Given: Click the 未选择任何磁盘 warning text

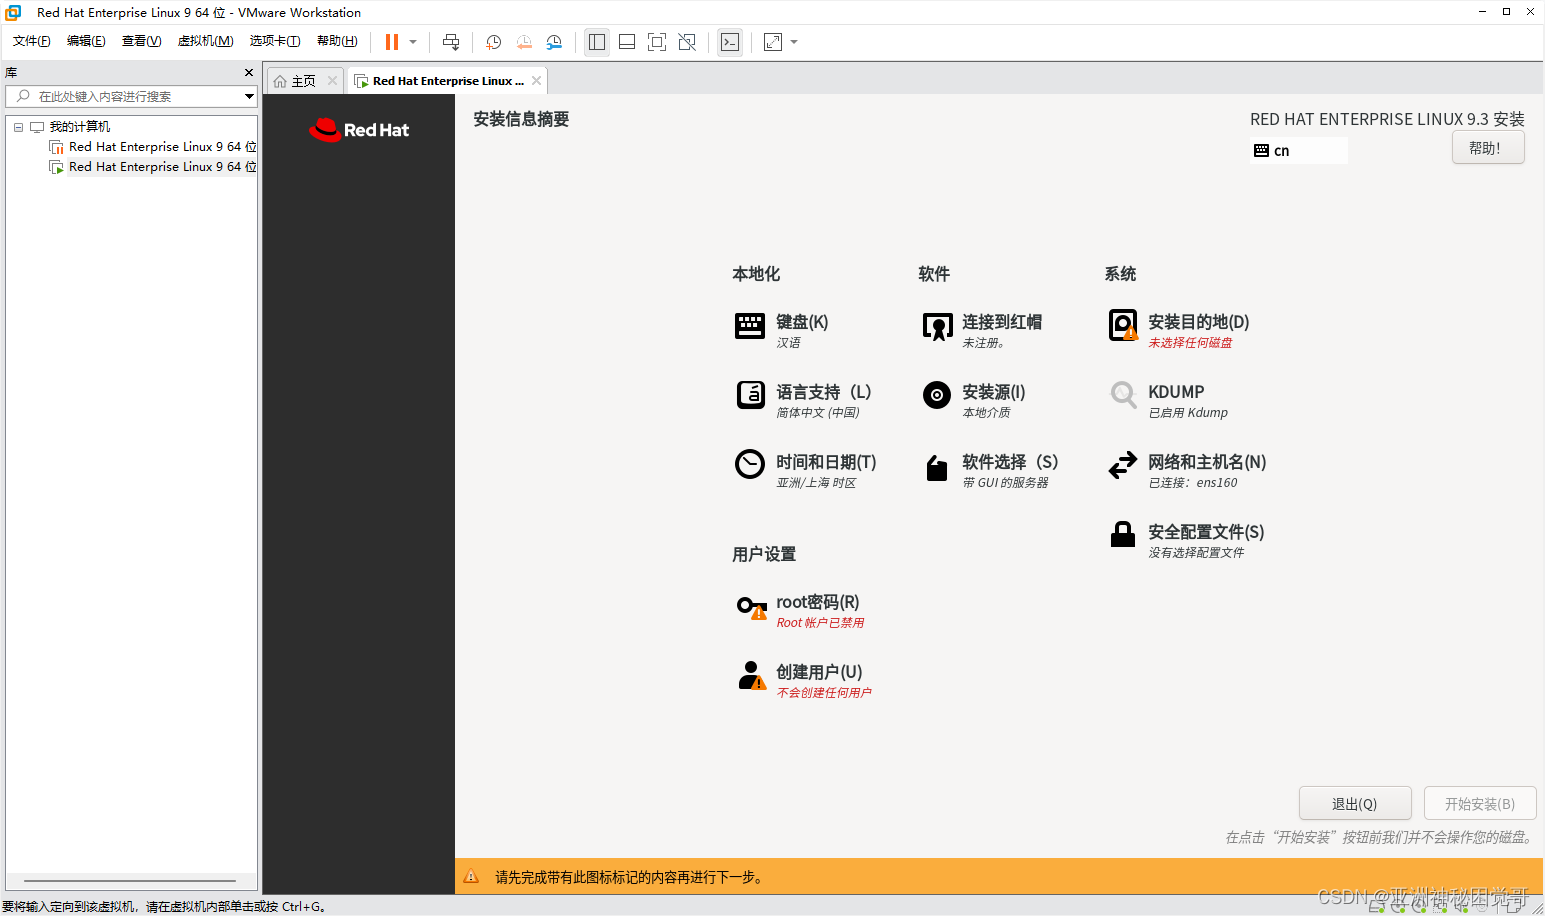Looking at the screenshot, I should tap(1190, 342).
